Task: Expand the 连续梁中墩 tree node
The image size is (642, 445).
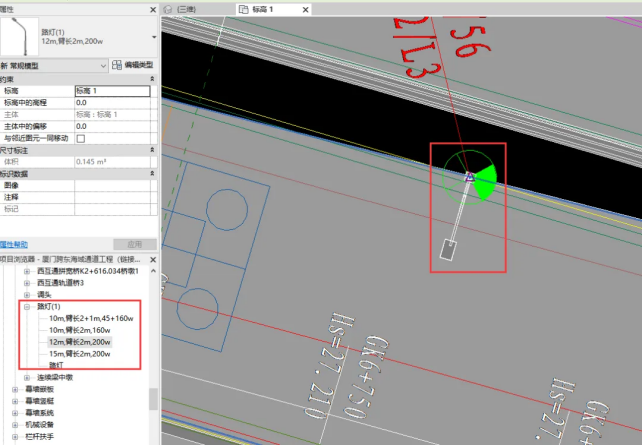Action: coord(27,378)
